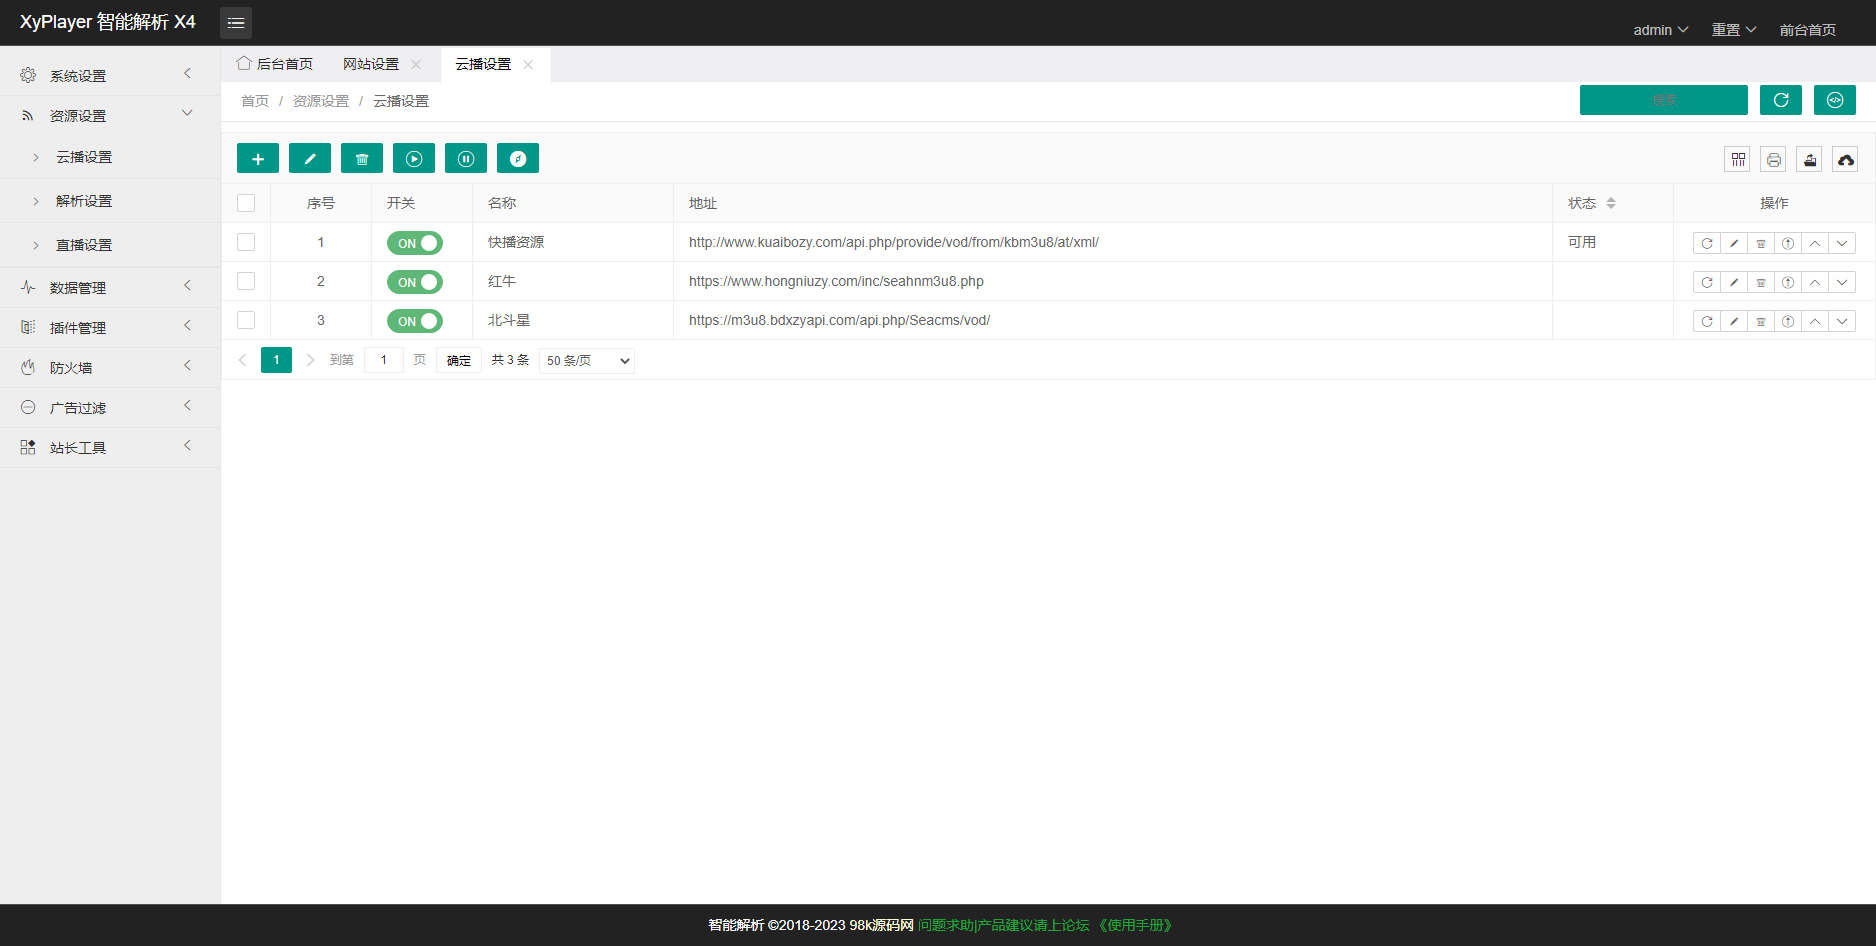This screenshot has width=1876, height=946.
Task: Switch to the 网站设置 tab
Action: (371, 64)
